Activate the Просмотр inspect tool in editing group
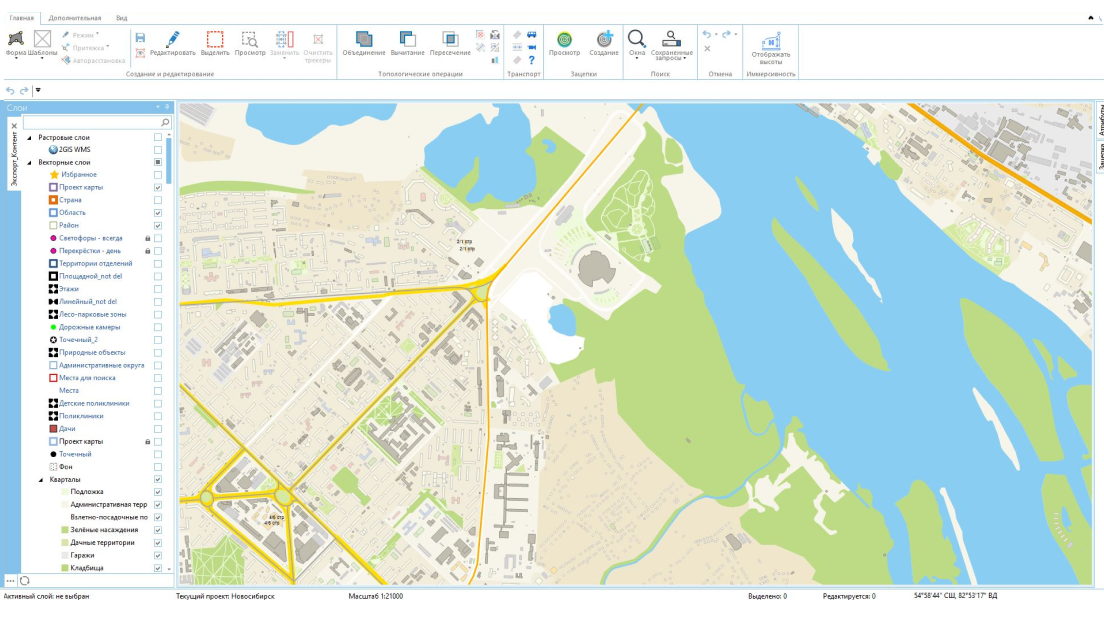The image size is (1104, 624). click(x=249, y=43)
